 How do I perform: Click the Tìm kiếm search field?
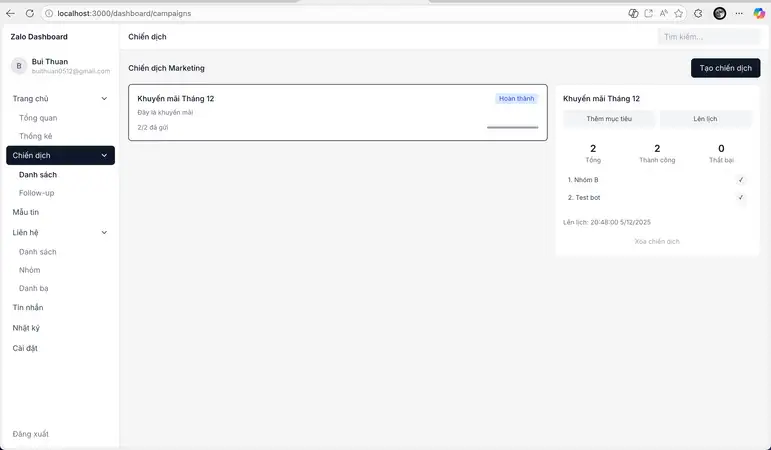coord(708,37)
